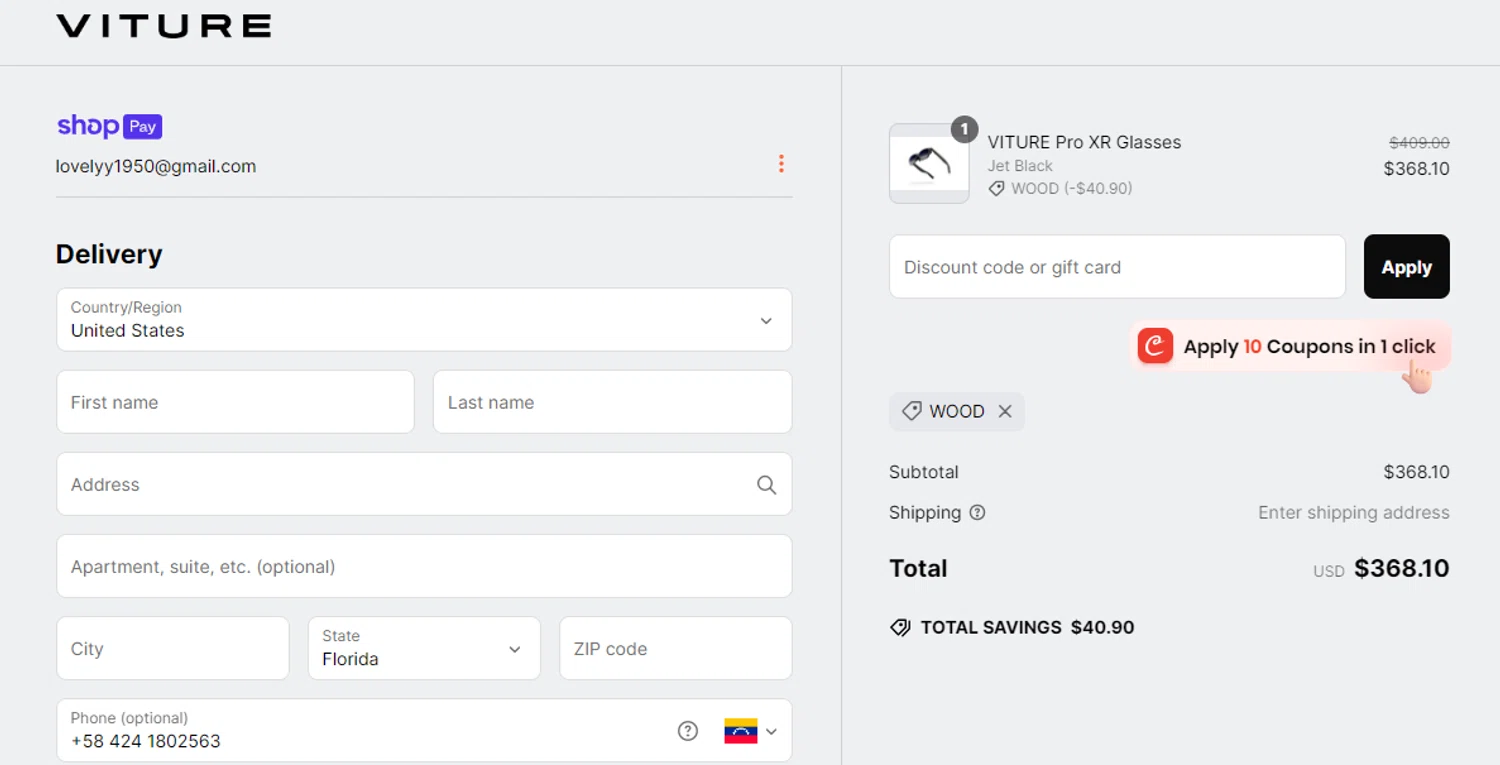Click the Venezuela flag country selector
Image resolution: width=1500 pixels, height=765 pixels.
750,731
